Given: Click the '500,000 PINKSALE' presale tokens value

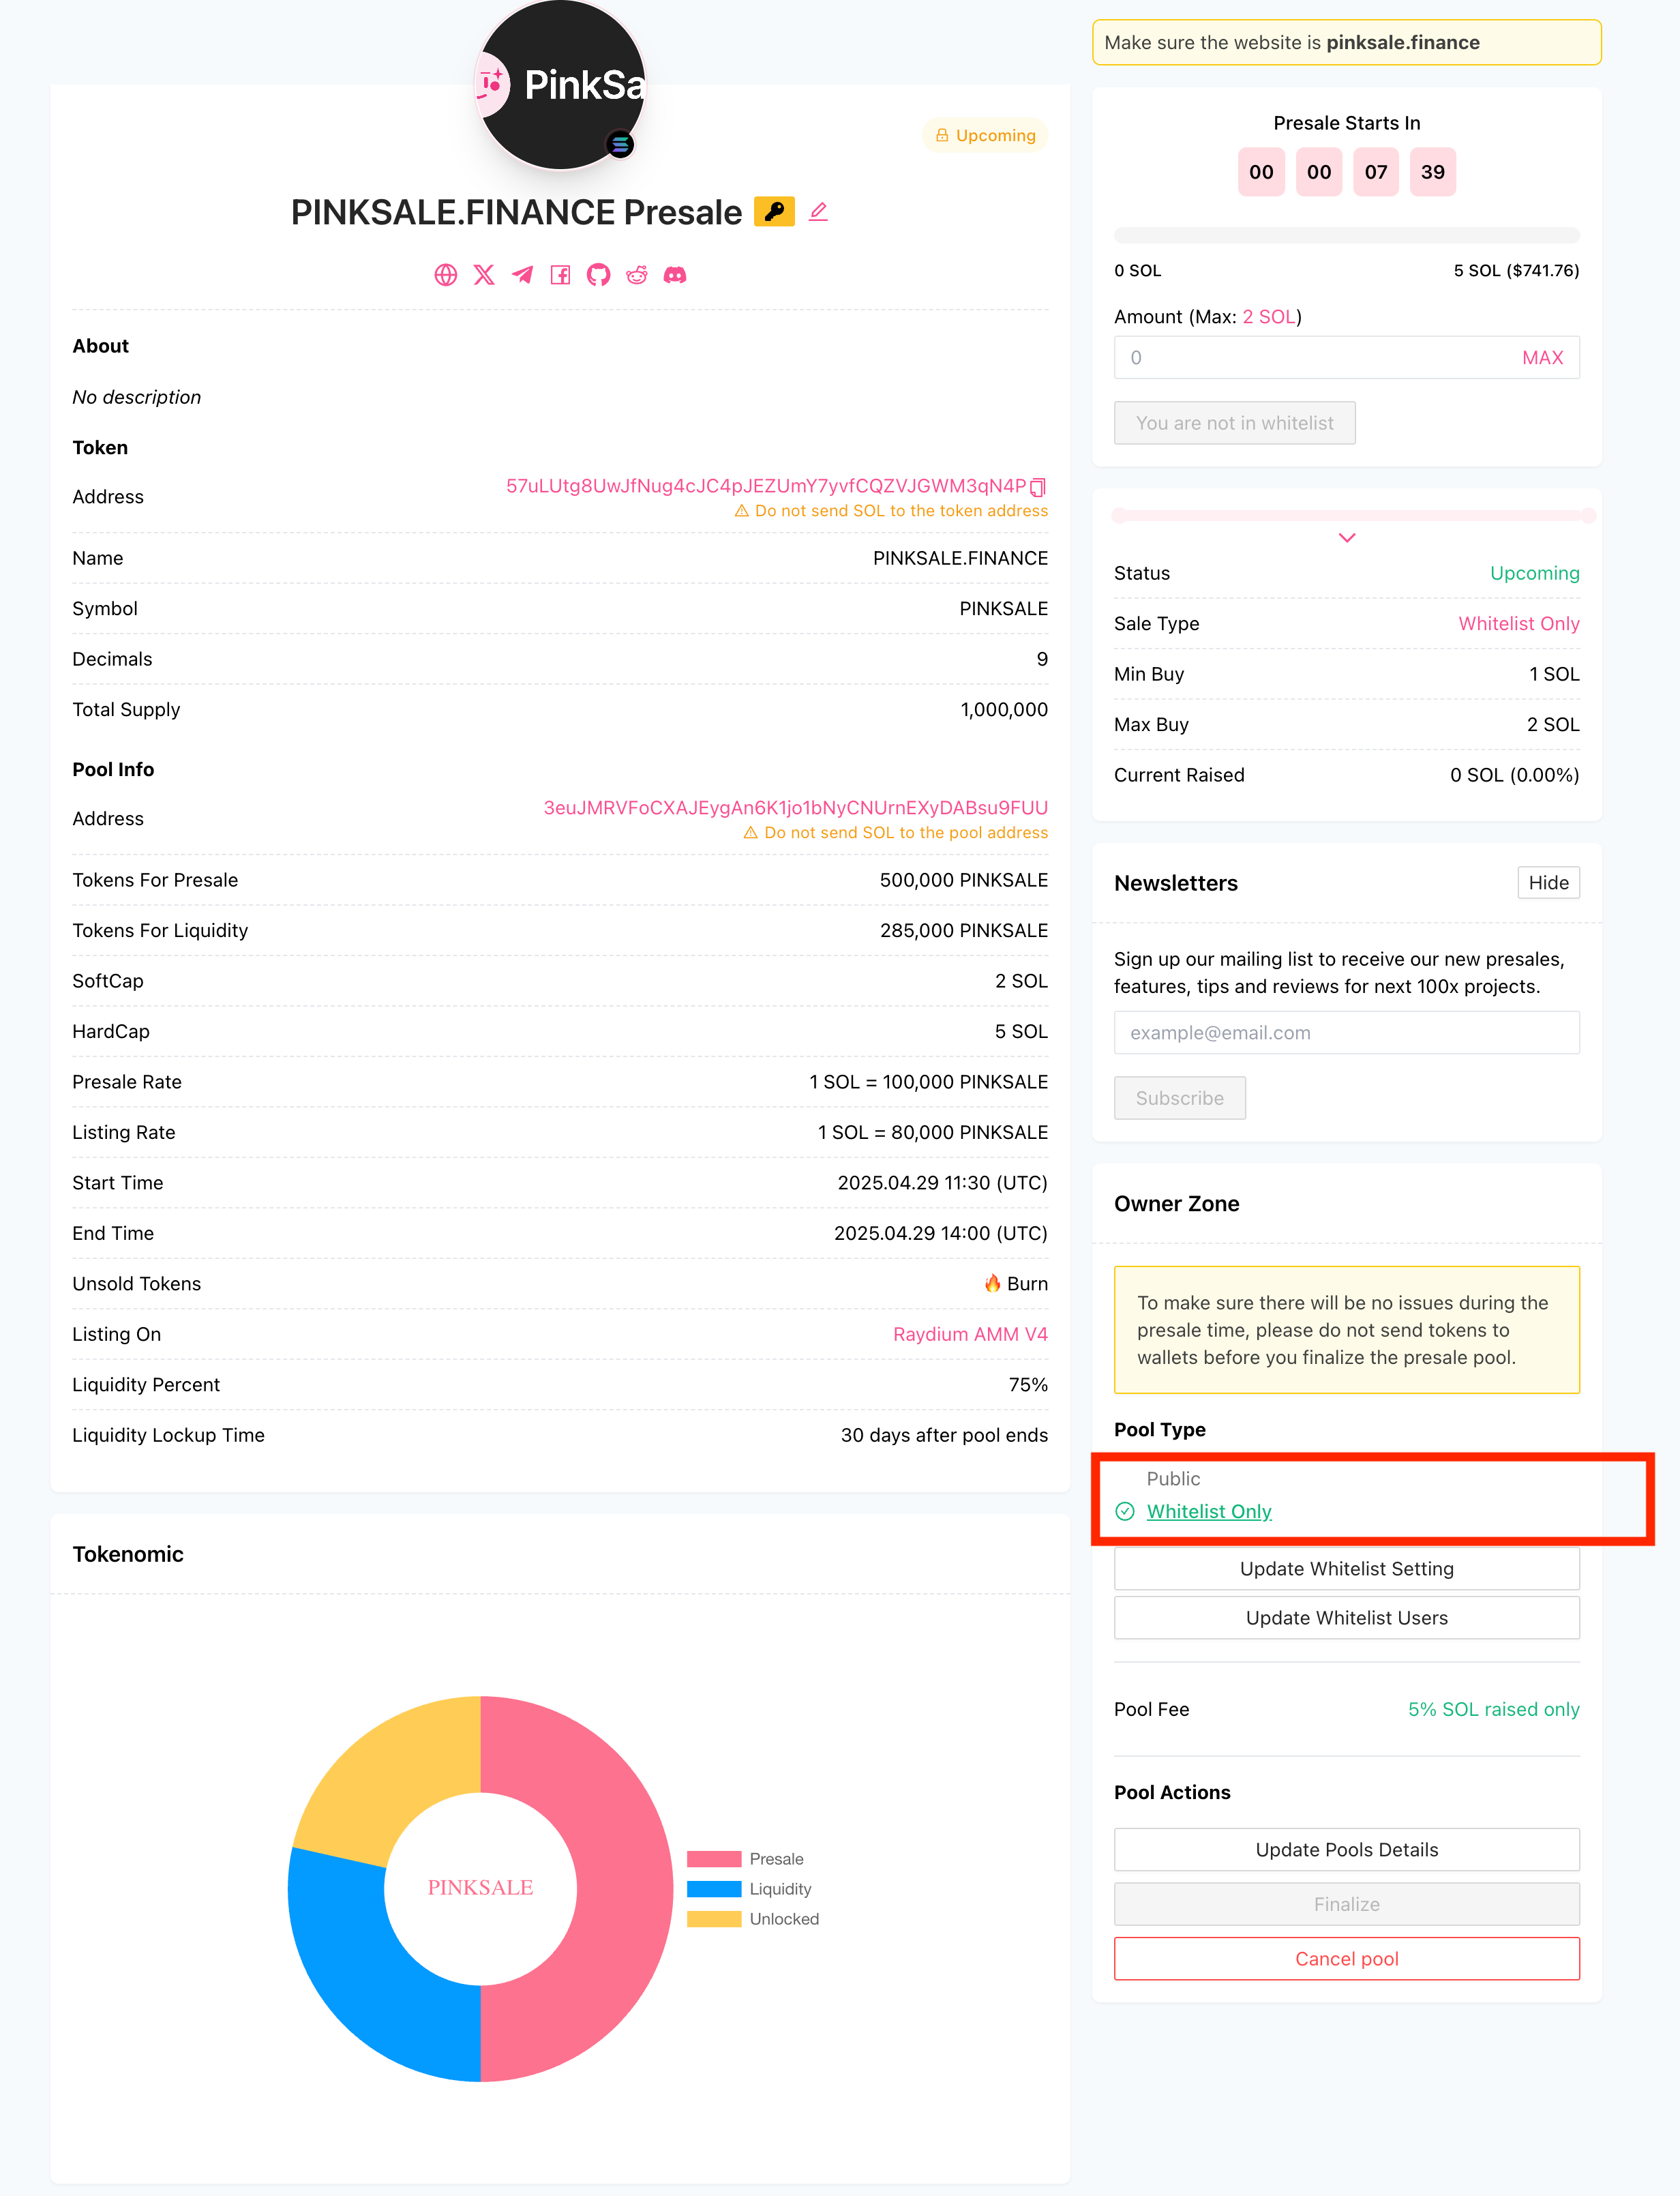Looking at the screenshot, I should pos(964,881).
